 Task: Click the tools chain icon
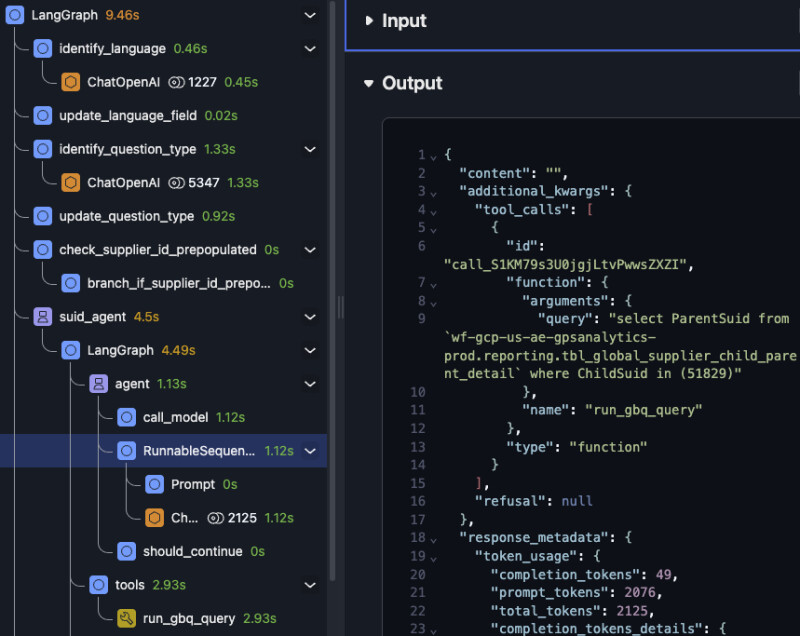coord(99,584)
